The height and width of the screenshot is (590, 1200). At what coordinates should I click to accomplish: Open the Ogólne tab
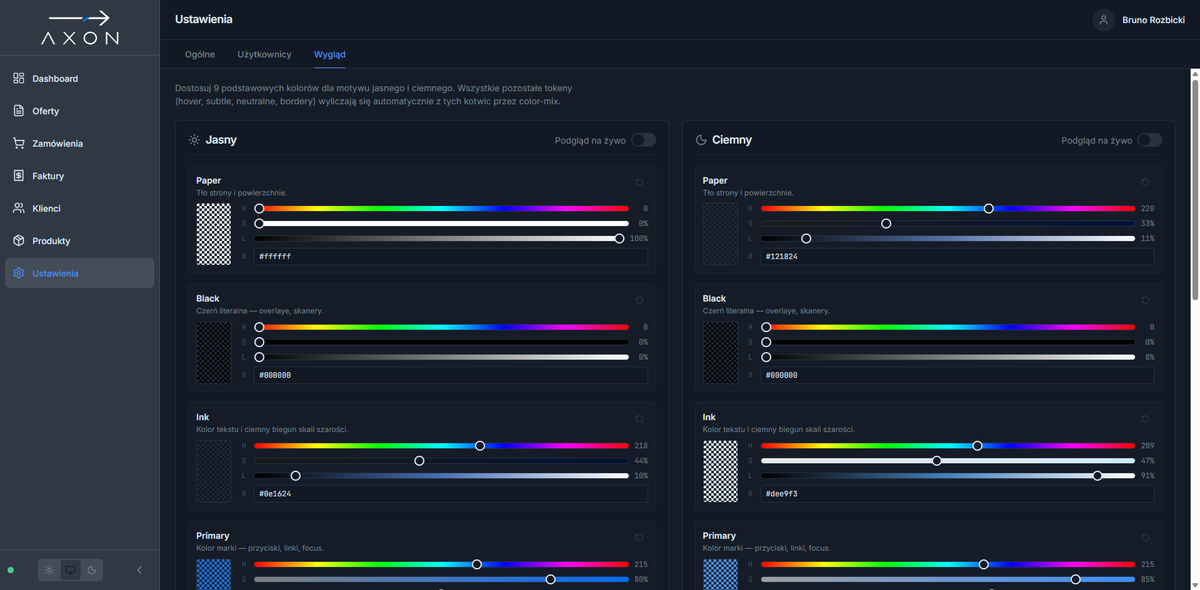[x=200, y=54]
